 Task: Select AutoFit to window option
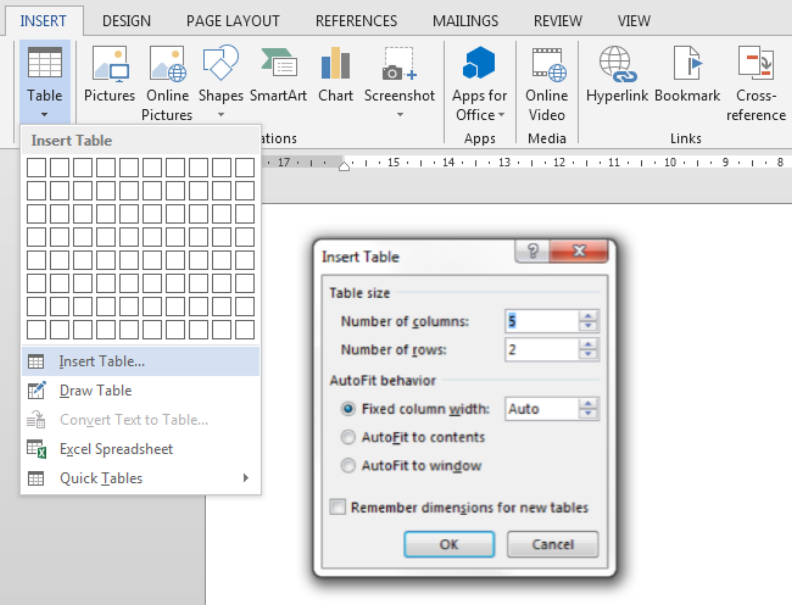click(348, 465)
